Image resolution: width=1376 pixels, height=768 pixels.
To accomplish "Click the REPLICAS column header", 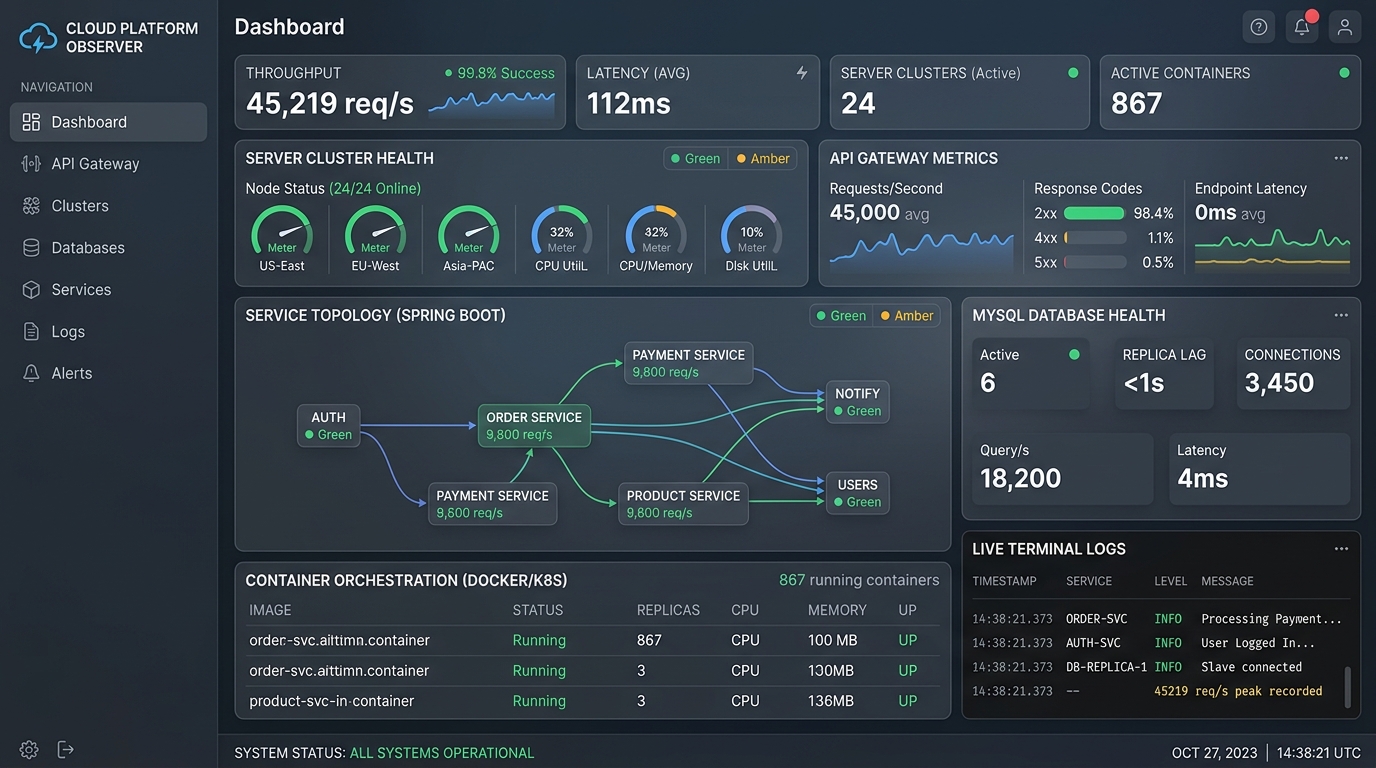I will coord(668,610).
